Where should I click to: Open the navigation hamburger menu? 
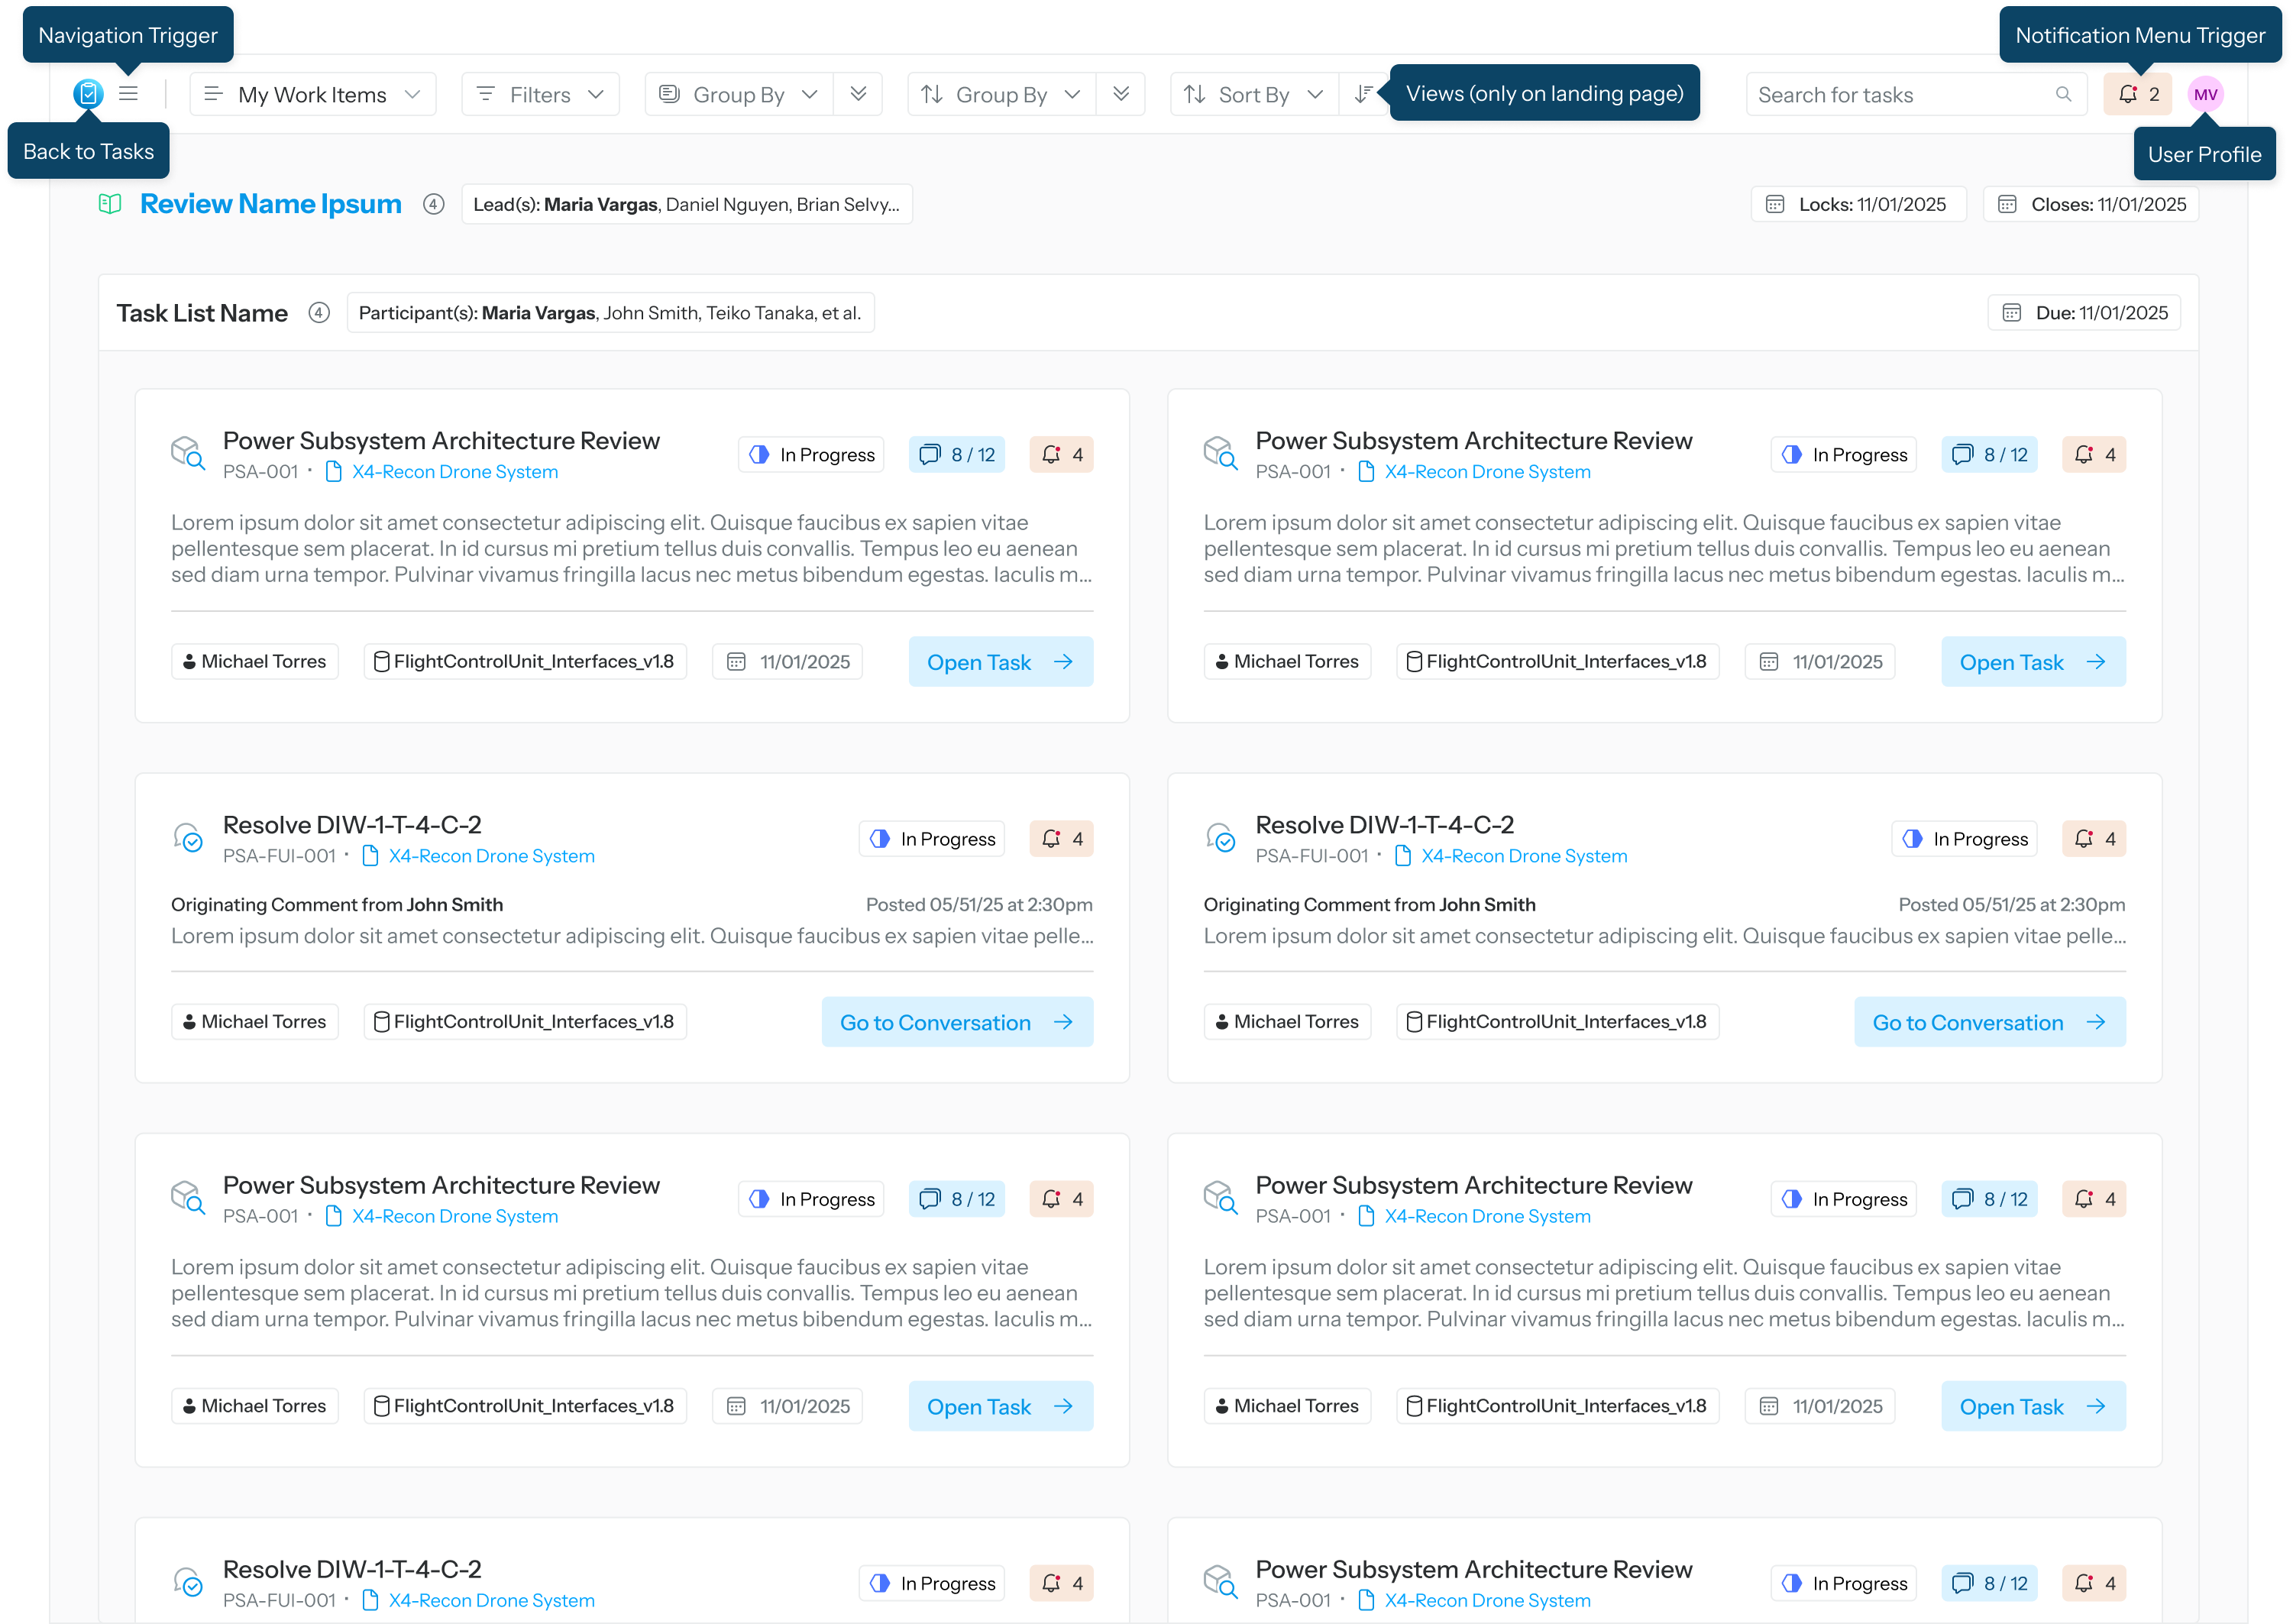tap(129, 93)
